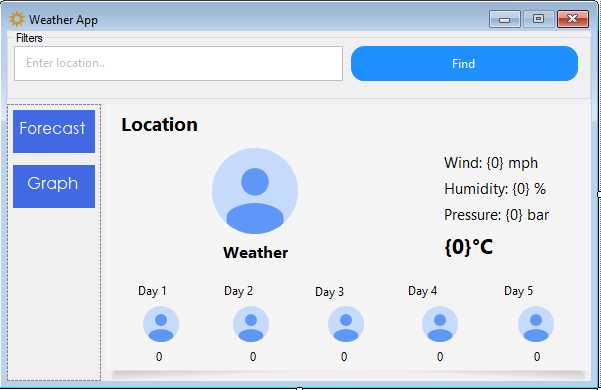Maximize the Weather App window
The image size is (601, 390).
click(x=538, y=19)
